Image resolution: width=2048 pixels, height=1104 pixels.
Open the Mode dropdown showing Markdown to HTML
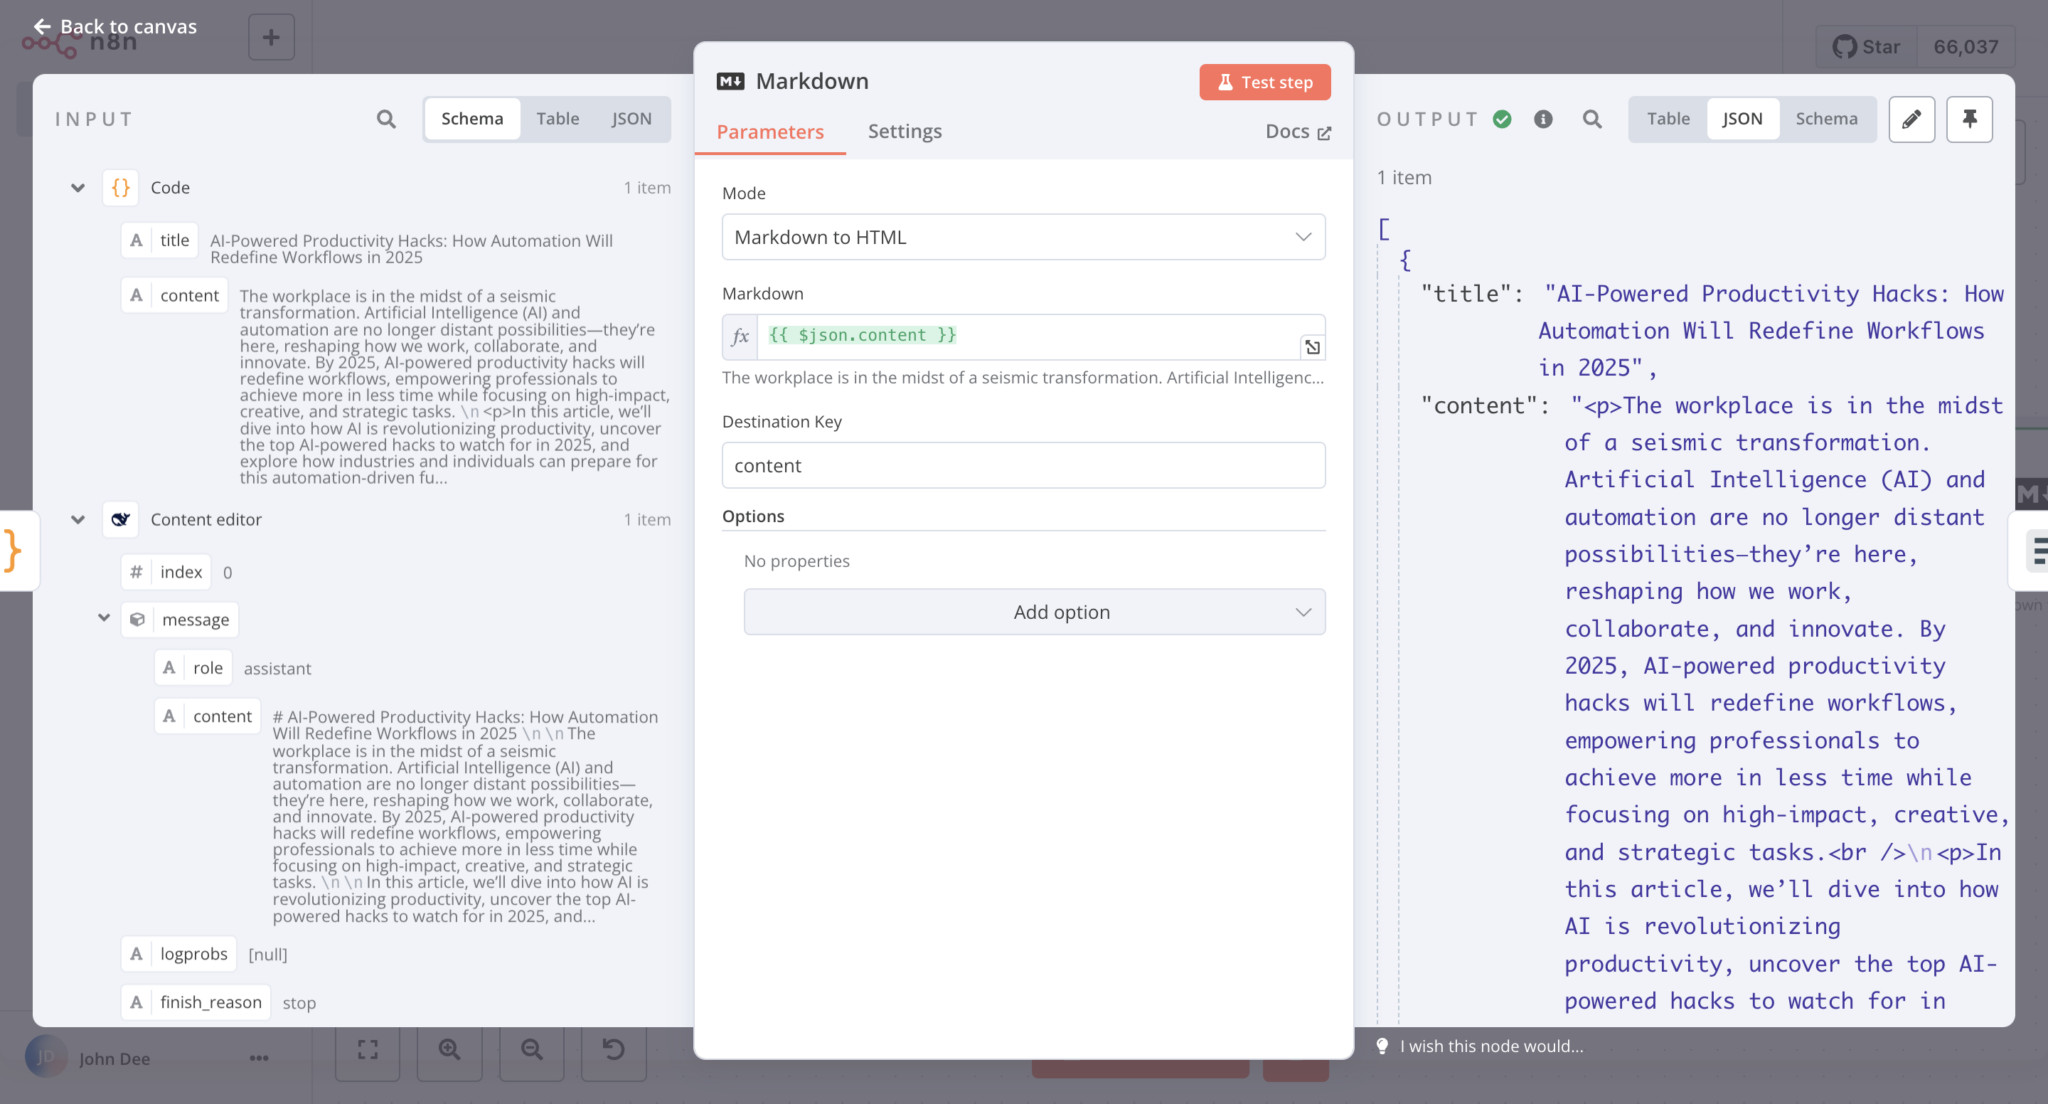pyautogui.click(x=1022, y=237)
